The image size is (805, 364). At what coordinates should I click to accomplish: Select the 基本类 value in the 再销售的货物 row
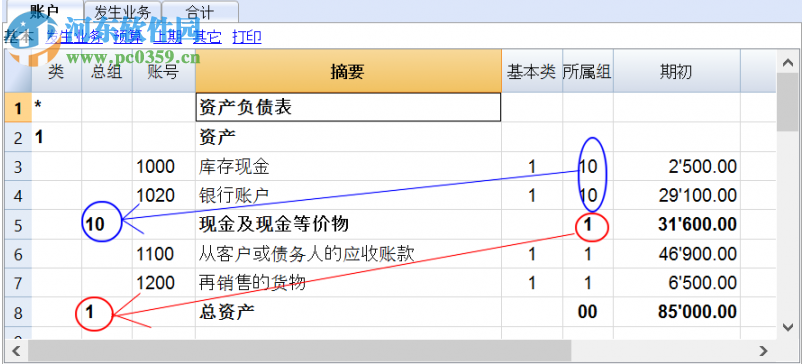point(532,283)
